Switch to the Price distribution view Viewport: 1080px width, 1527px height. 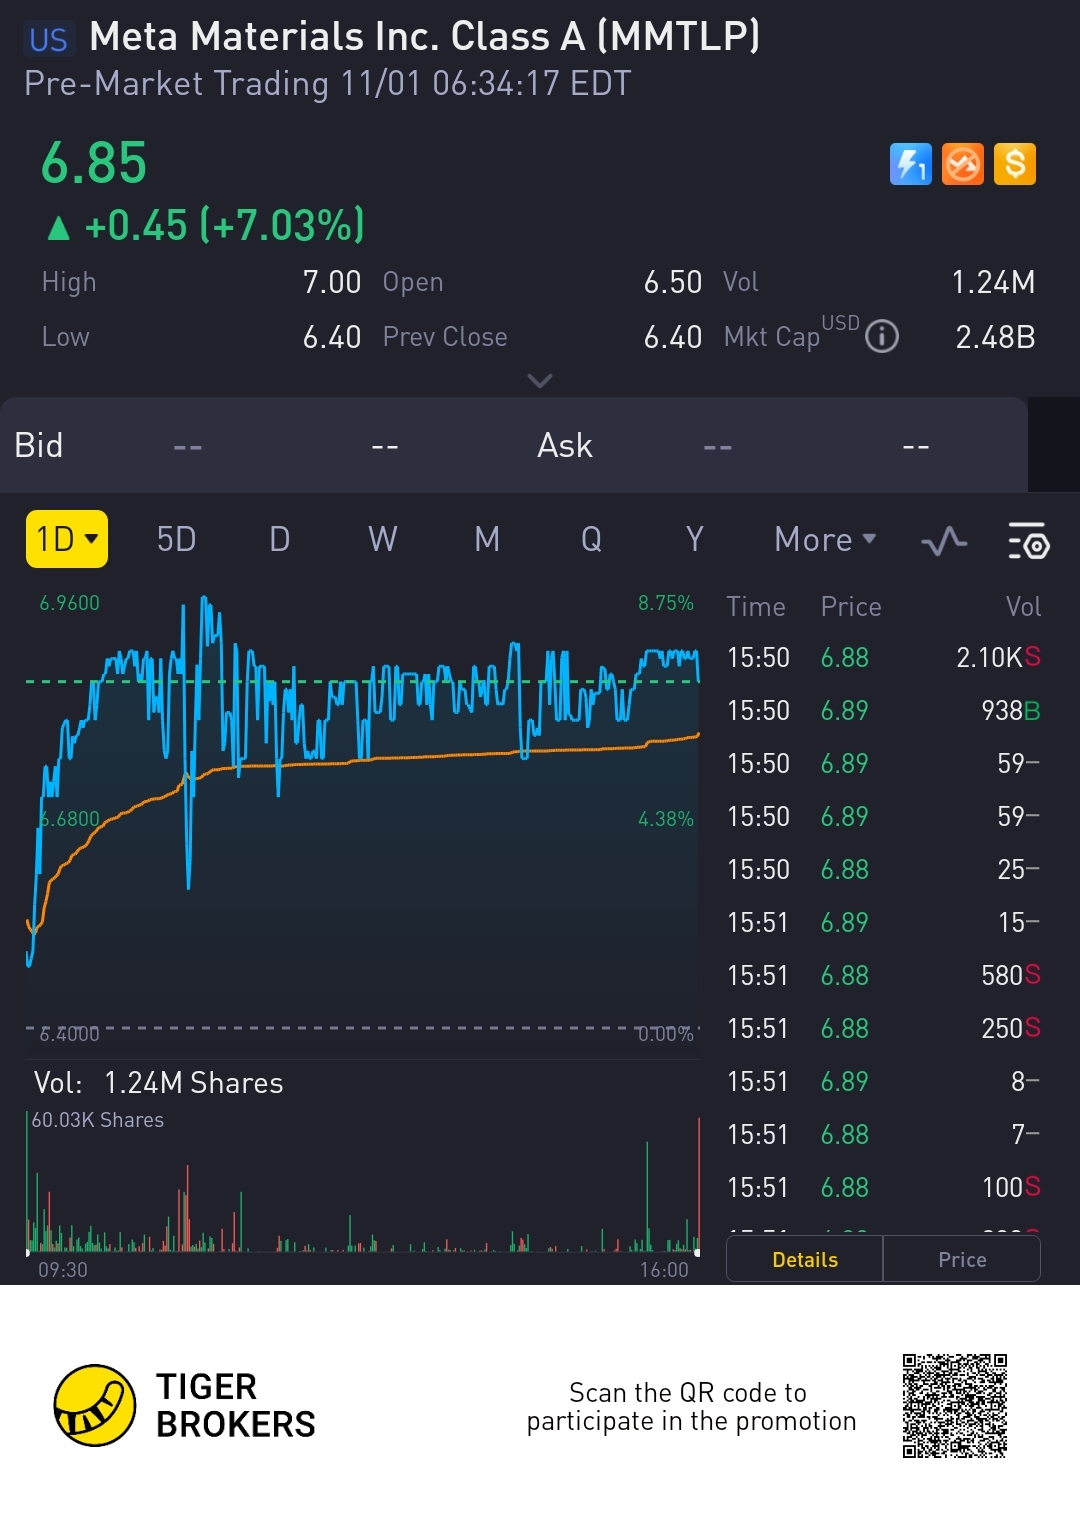pyautogui.click(x=962, y=1259)
